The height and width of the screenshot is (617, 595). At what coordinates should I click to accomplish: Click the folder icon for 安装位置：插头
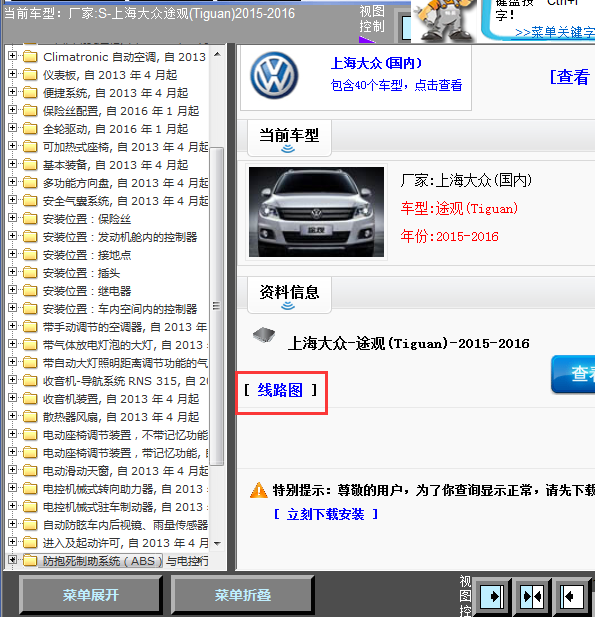click(x=30, y=273)
